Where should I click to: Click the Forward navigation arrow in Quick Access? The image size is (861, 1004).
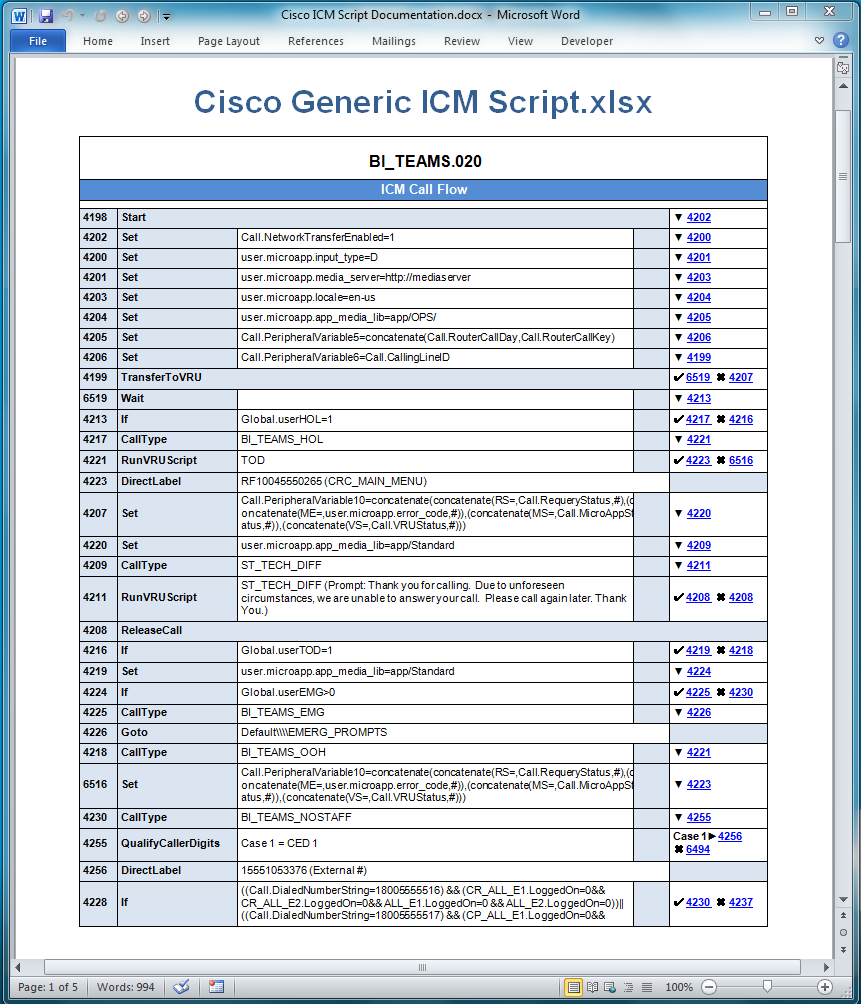point(144,15)
